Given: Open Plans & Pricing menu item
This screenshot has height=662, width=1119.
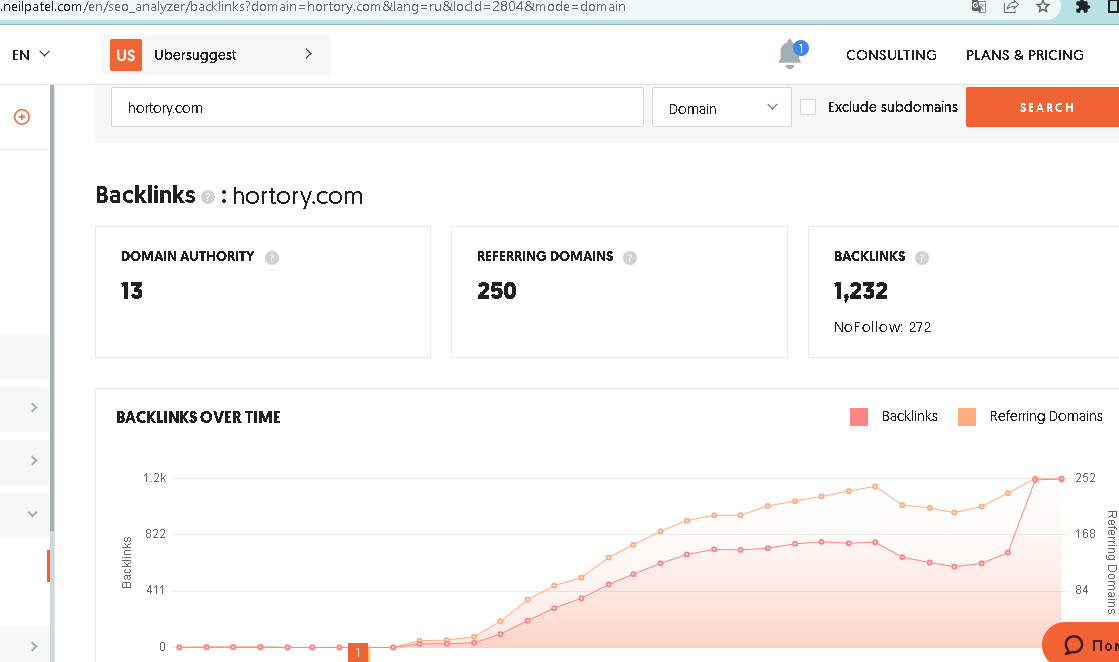Looking at the screenshot, I should [1025, 55].
